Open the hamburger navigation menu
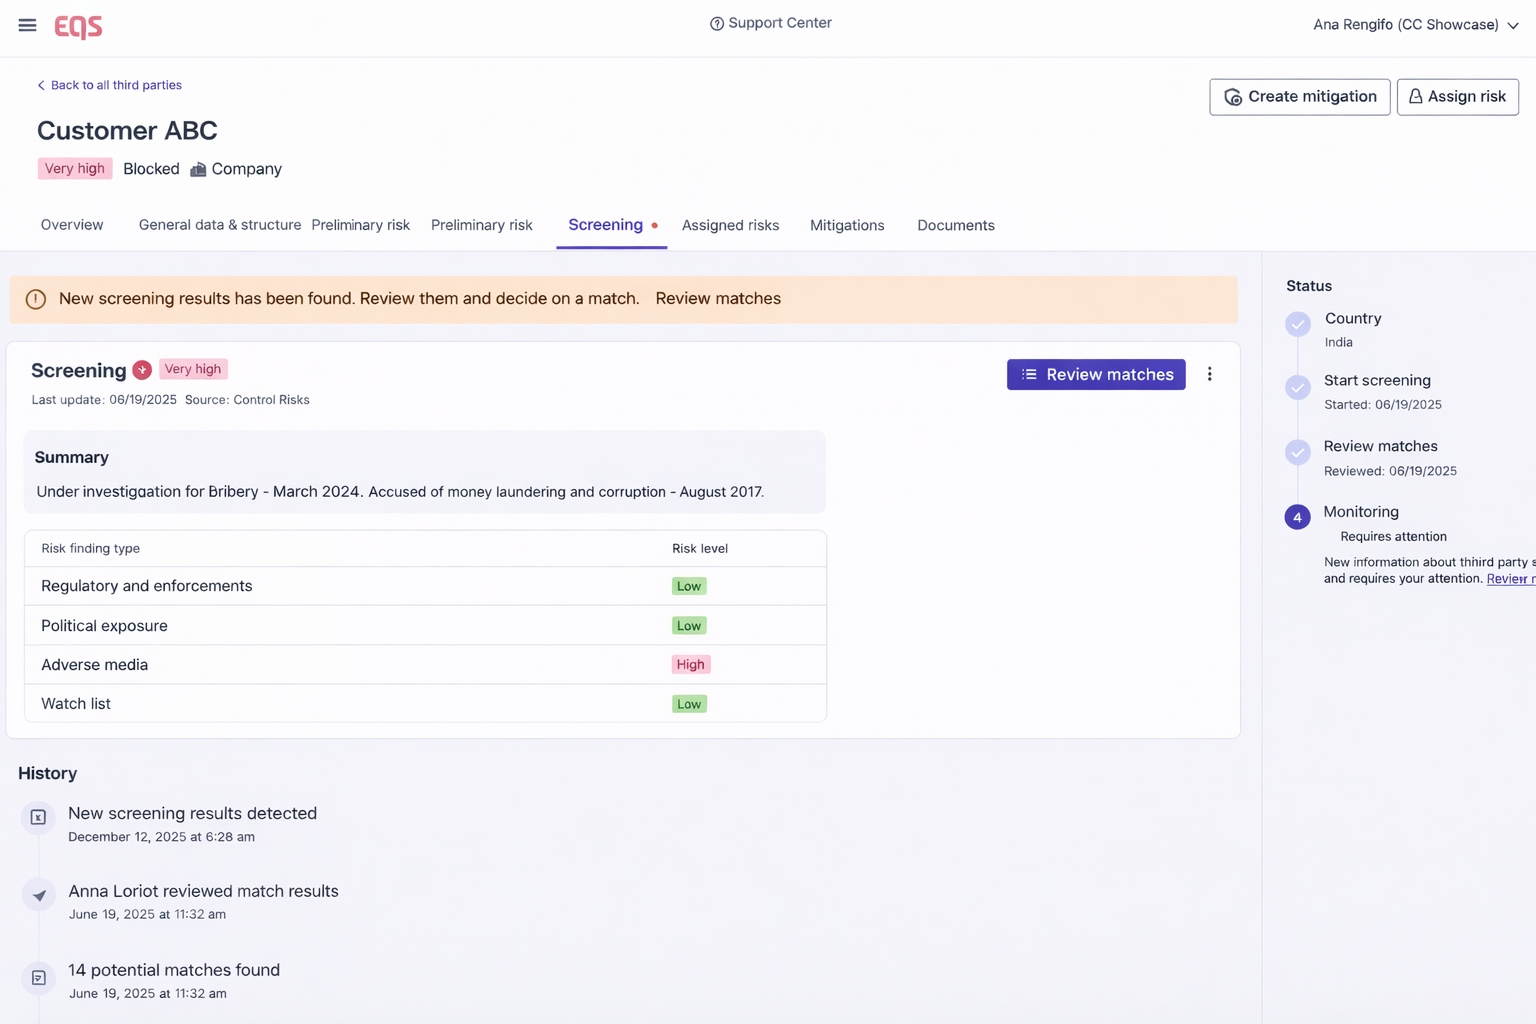The image size is (1536, 1024). tap(27, 25)
